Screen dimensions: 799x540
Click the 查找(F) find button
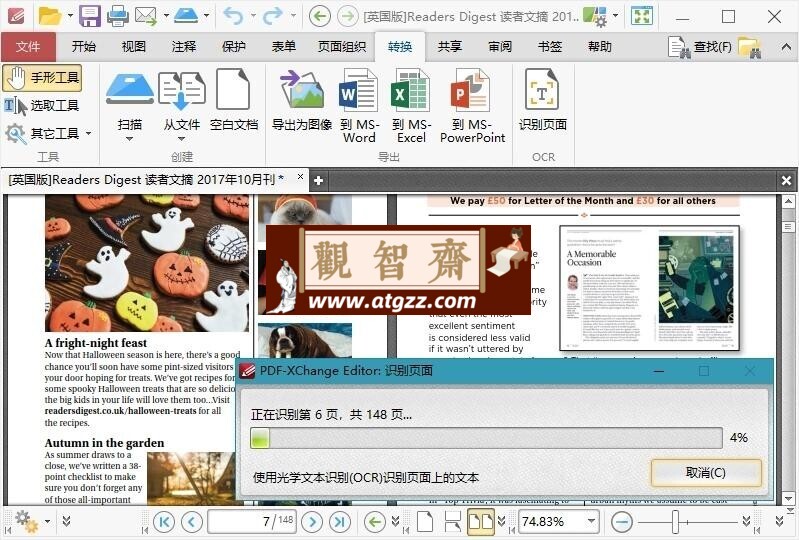click(x=700, y=47)
